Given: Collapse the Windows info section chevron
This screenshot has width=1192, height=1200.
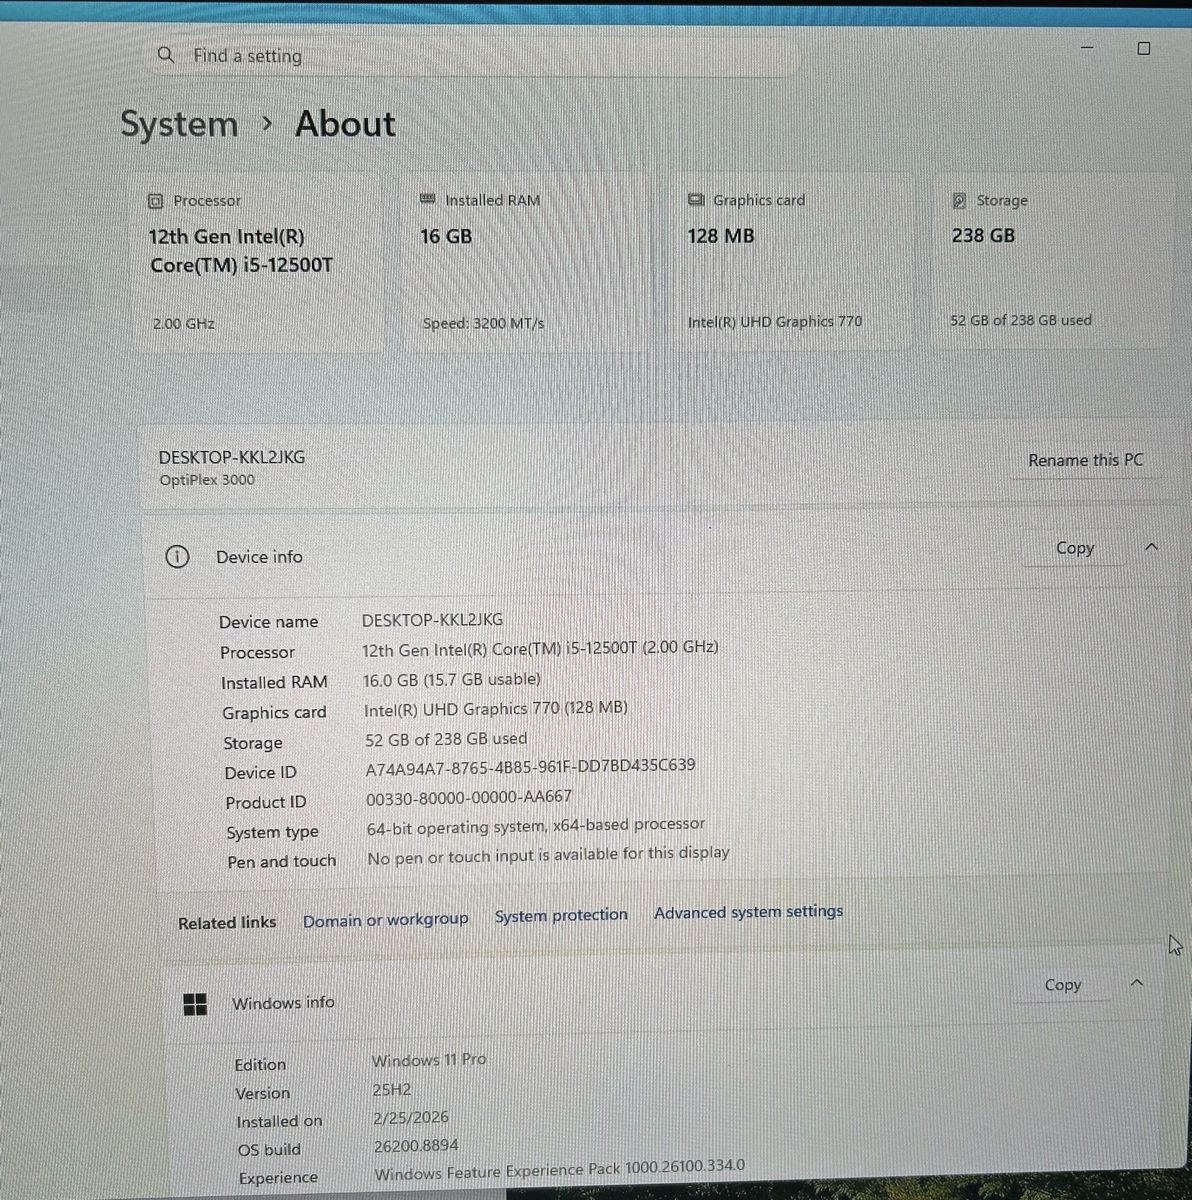Looking at the screenshot, I should tap(1136, 984).
